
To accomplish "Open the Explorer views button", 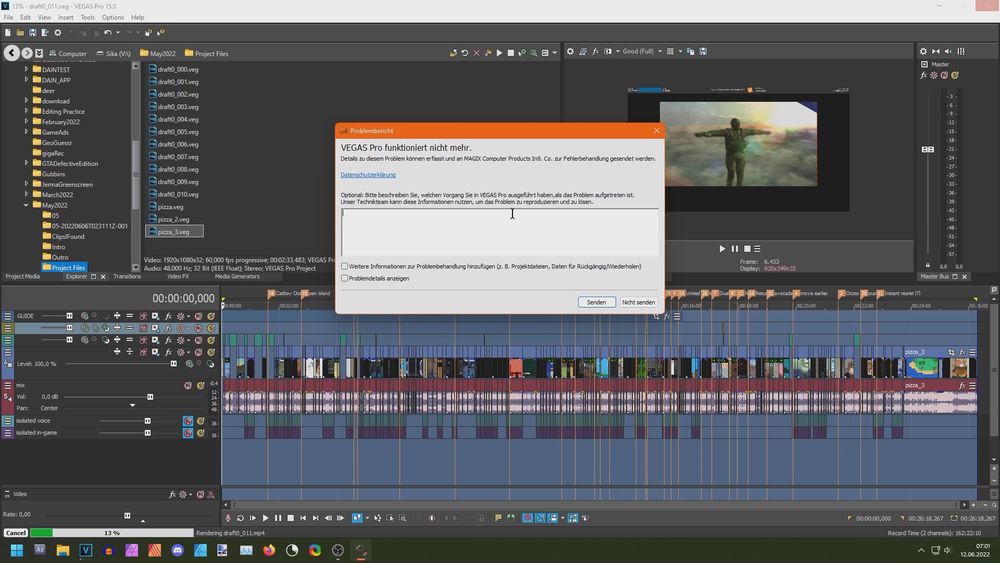I will coord(545,53).
